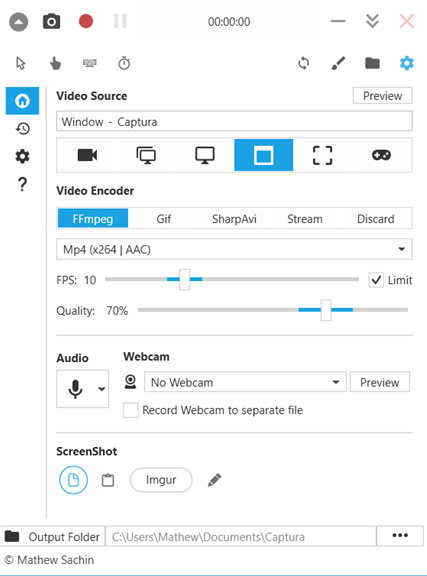Browse output folder with ellipsis button
The height and width of the screenshot is (576, 427).
(x=400, y=536)
